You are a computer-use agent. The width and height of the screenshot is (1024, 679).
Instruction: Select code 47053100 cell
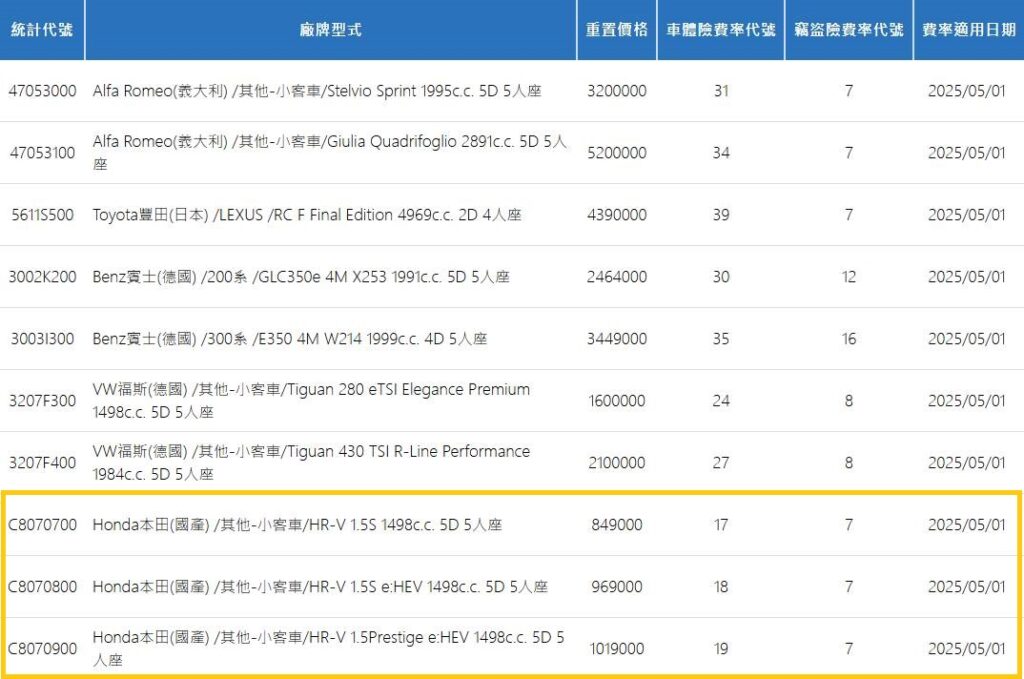click(42, 153)
